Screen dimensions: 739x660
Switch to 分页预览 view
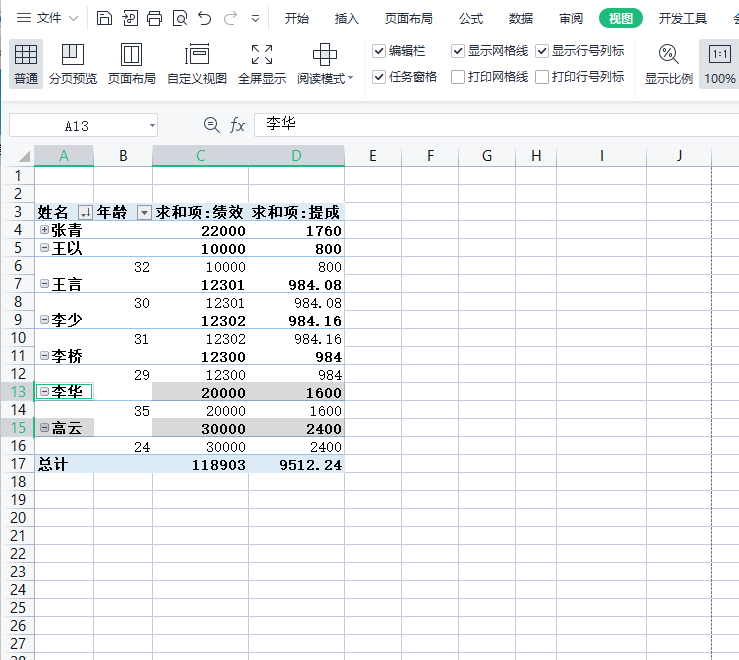(73, 64)
